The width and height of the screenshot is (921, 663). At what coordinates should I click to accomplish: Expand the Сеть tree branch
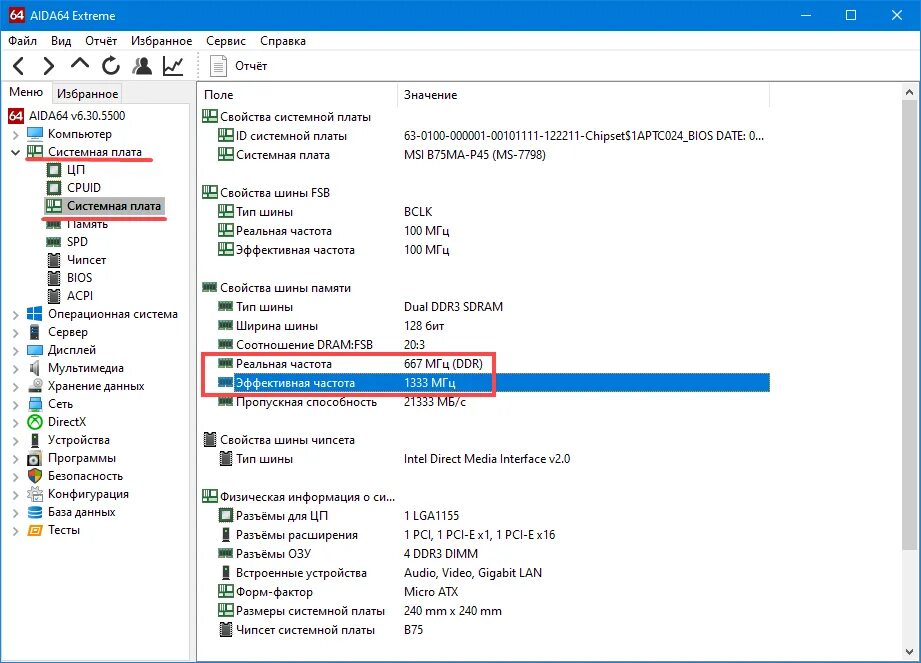tap(16, 405)
